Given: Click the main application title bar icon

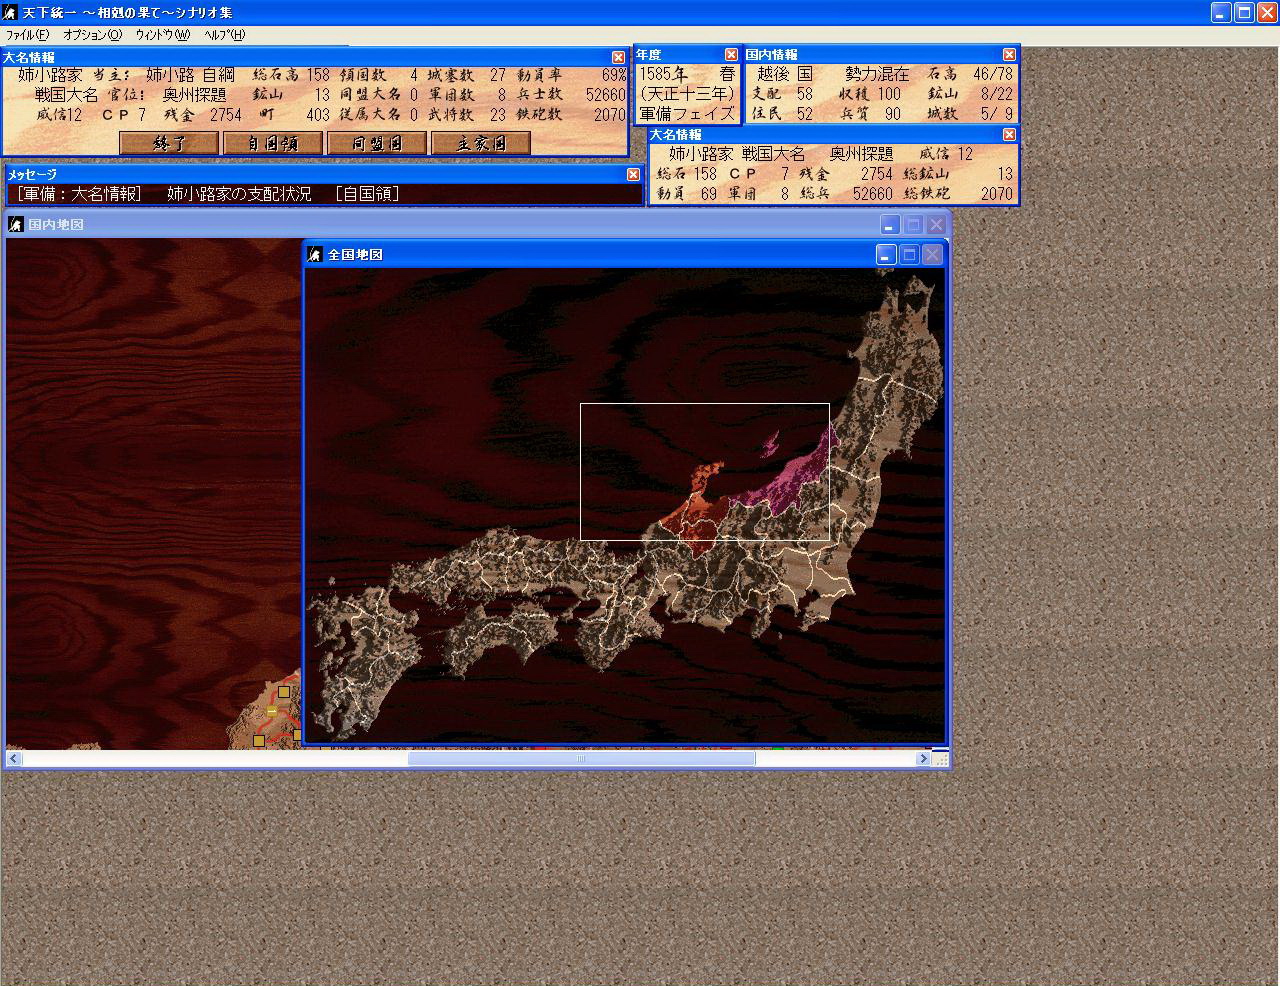Looking at the screenshot, I should [x=10, y=12].
